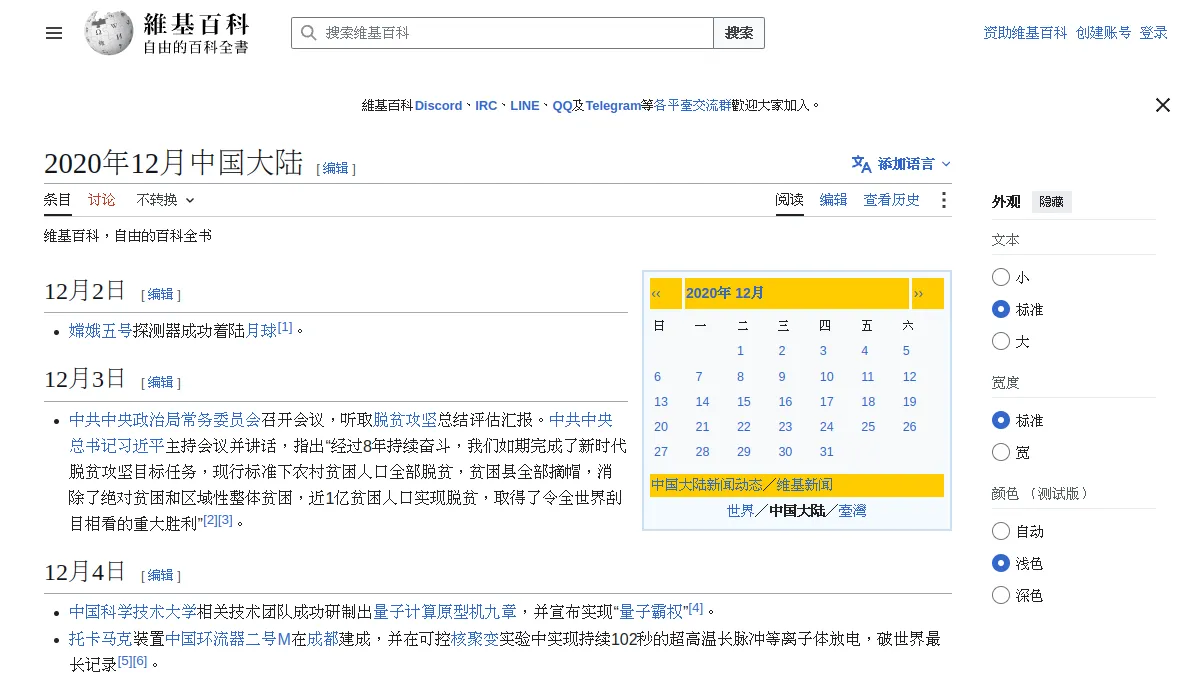Image resolution: width=1200 pixels, height=675 pixels.
Task: Open the 成都 link
Action: coord(323,638)
